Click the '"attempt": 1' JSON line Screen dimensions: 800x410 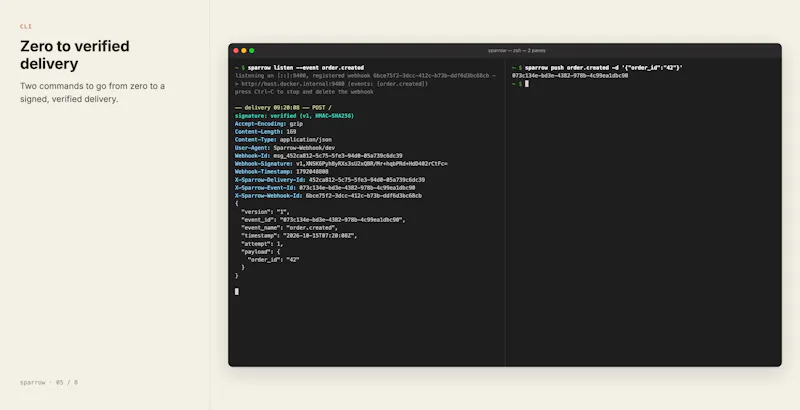(x=262, y=244)
